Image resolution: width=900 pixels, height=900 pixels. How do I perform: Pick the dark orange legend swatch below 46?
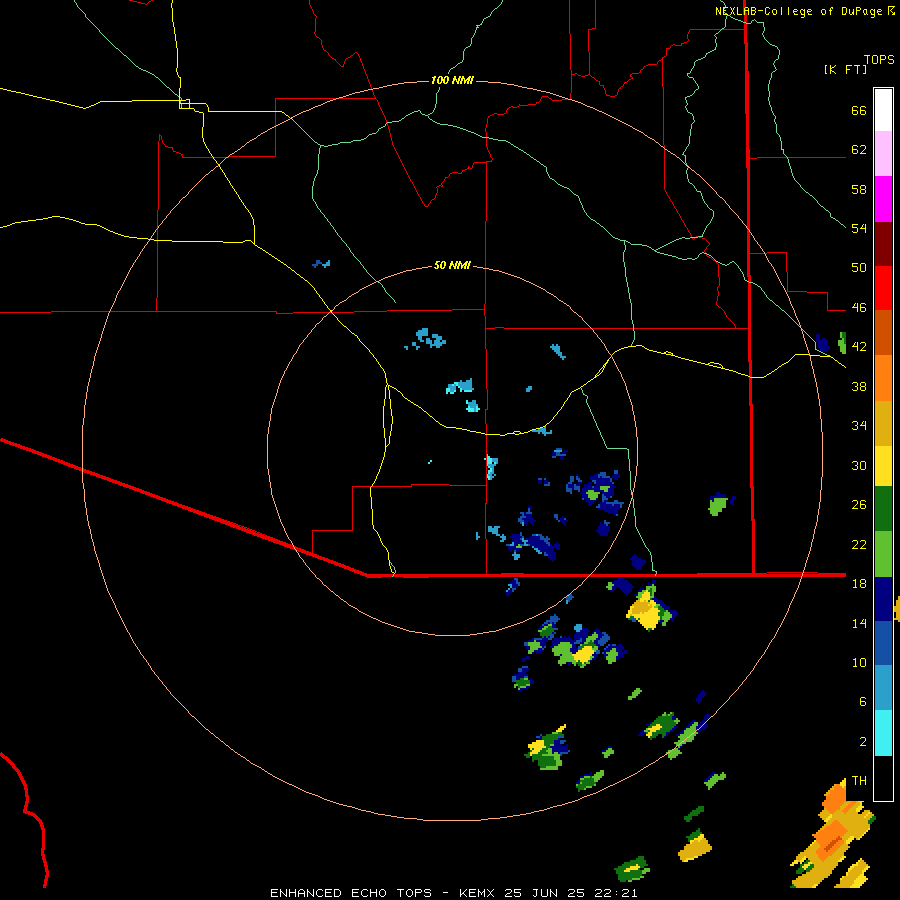(883, 332)
